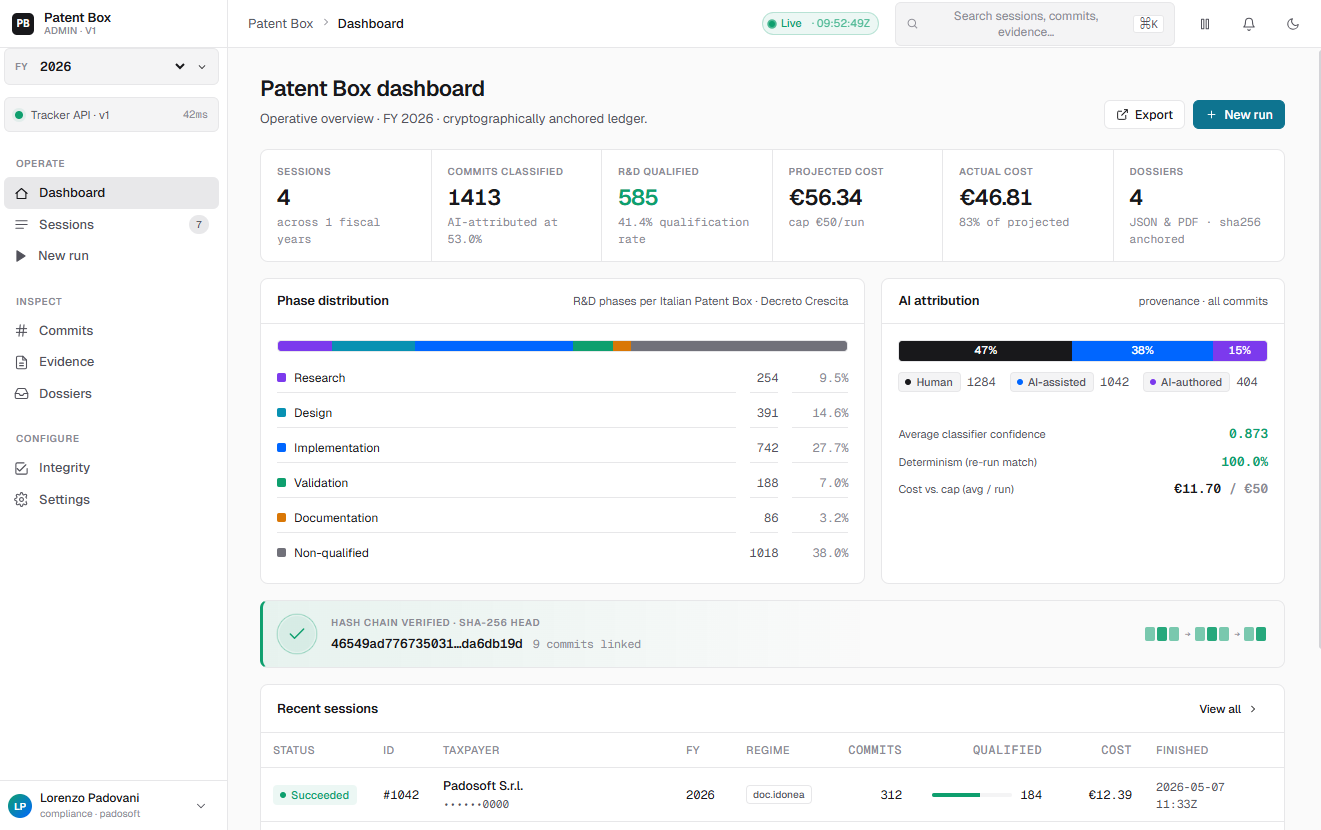This screenshot has width=1321, height=830.
Task: Click the Validation phase row
Action: 562,483
